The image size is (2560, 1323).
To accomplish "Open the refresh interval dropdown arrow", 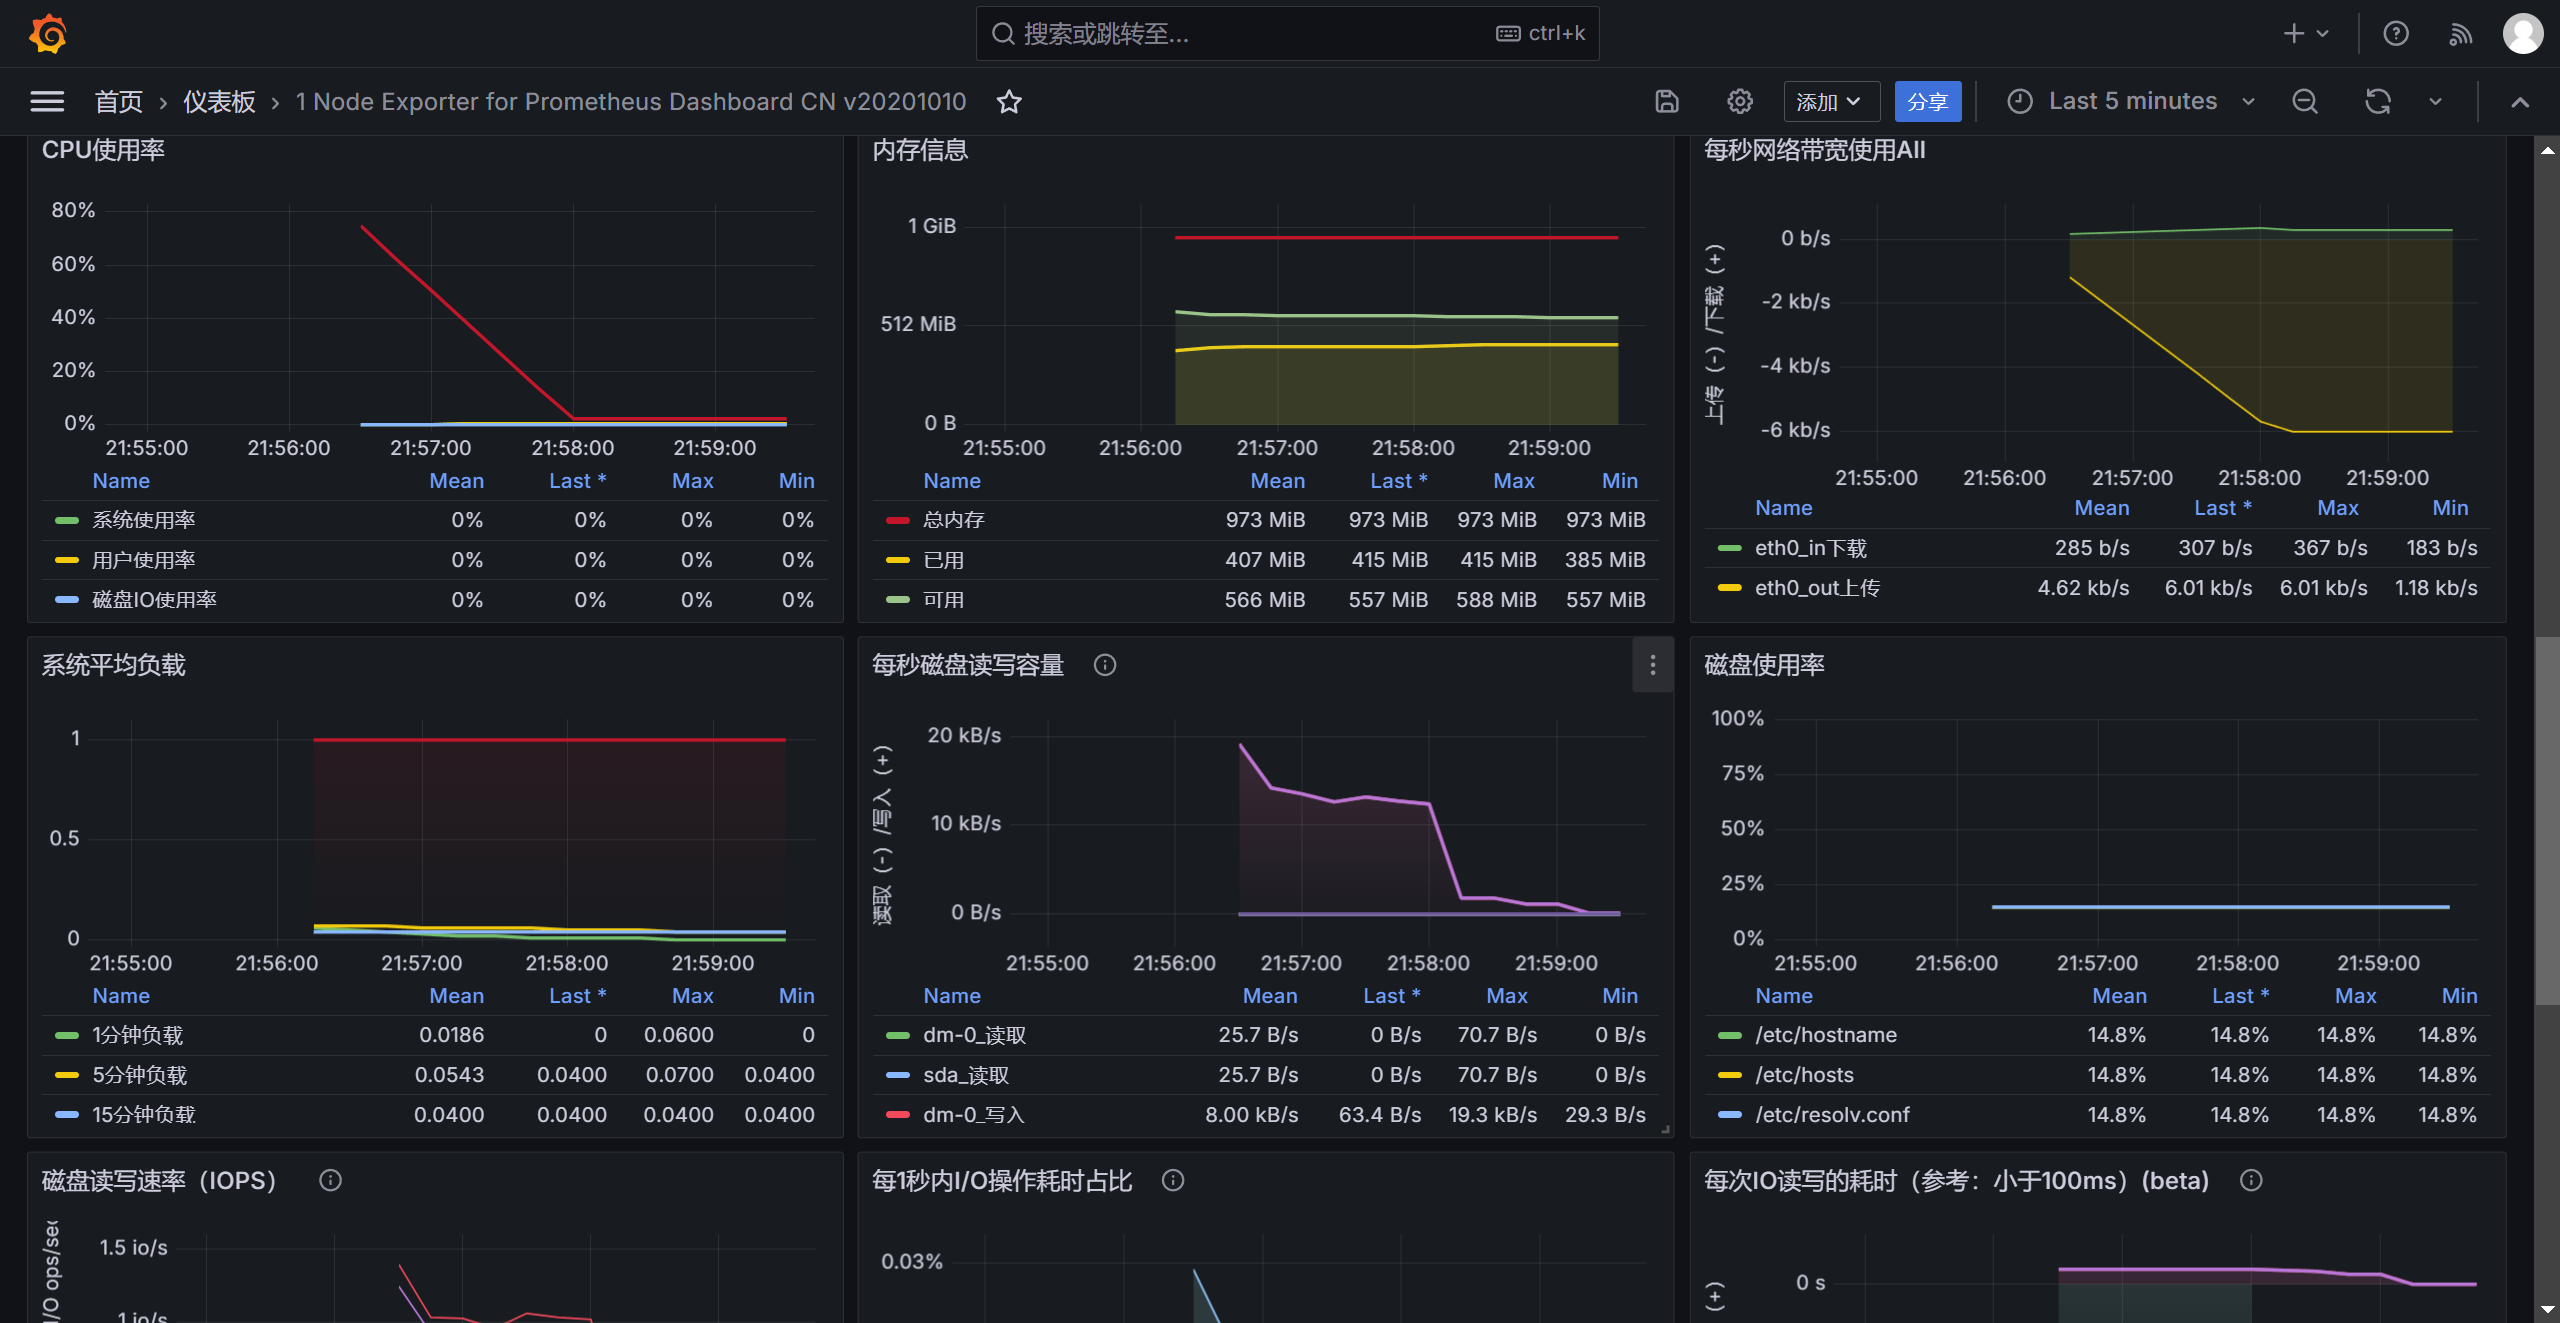I will coord(2436,101).
